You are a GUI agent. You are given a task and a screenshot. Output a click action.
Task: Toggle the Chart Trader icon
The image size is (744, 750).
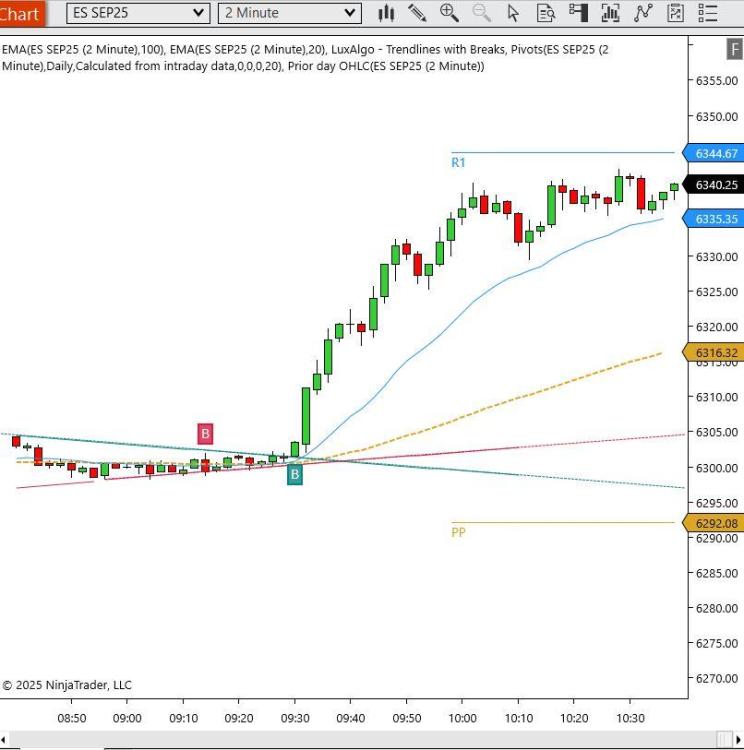[578, 13]
